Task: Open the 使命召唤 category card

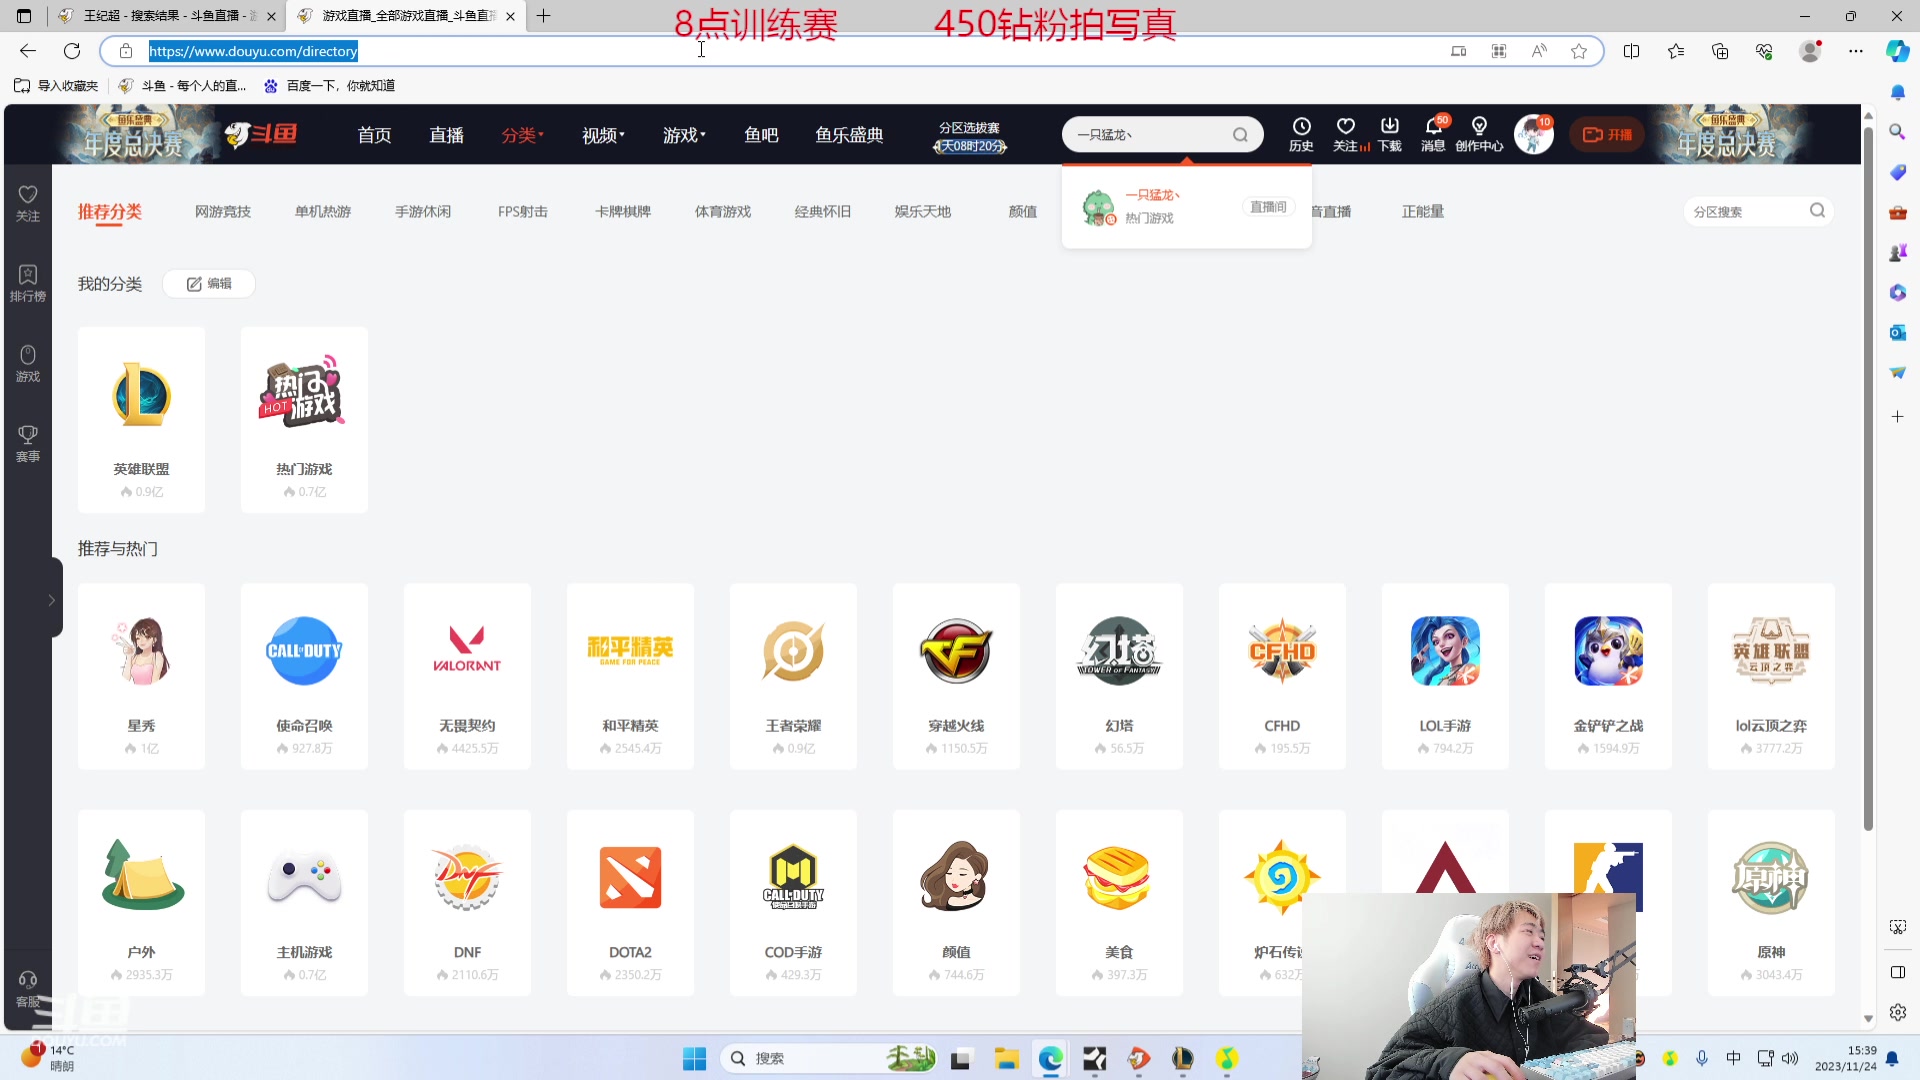Action: click(304, 676)
